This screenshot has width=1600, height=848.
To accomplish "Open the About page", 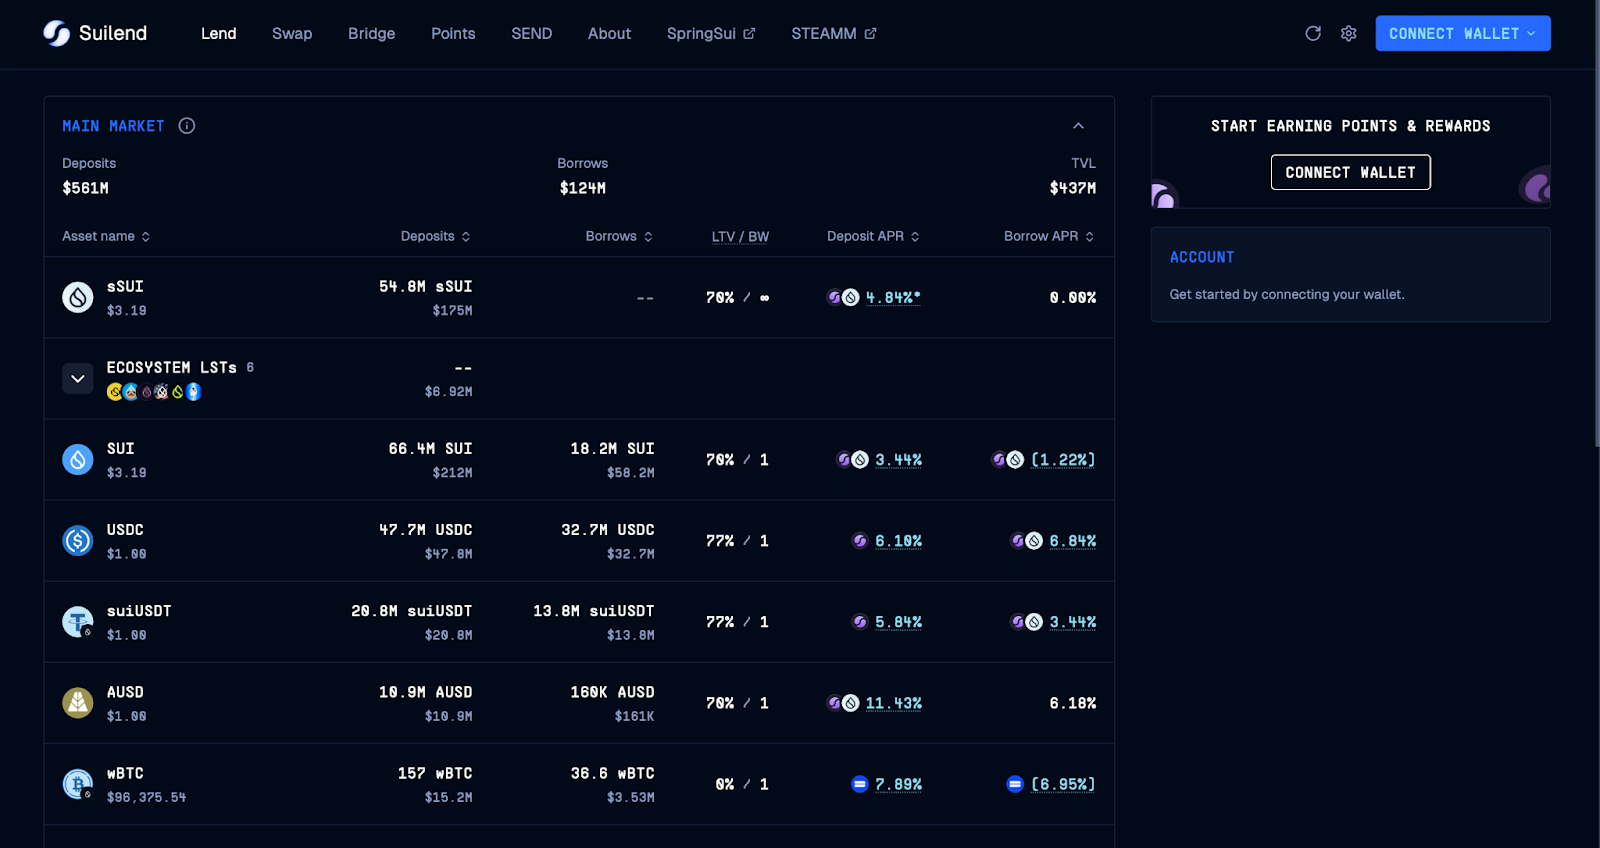I will click(610, 33).
